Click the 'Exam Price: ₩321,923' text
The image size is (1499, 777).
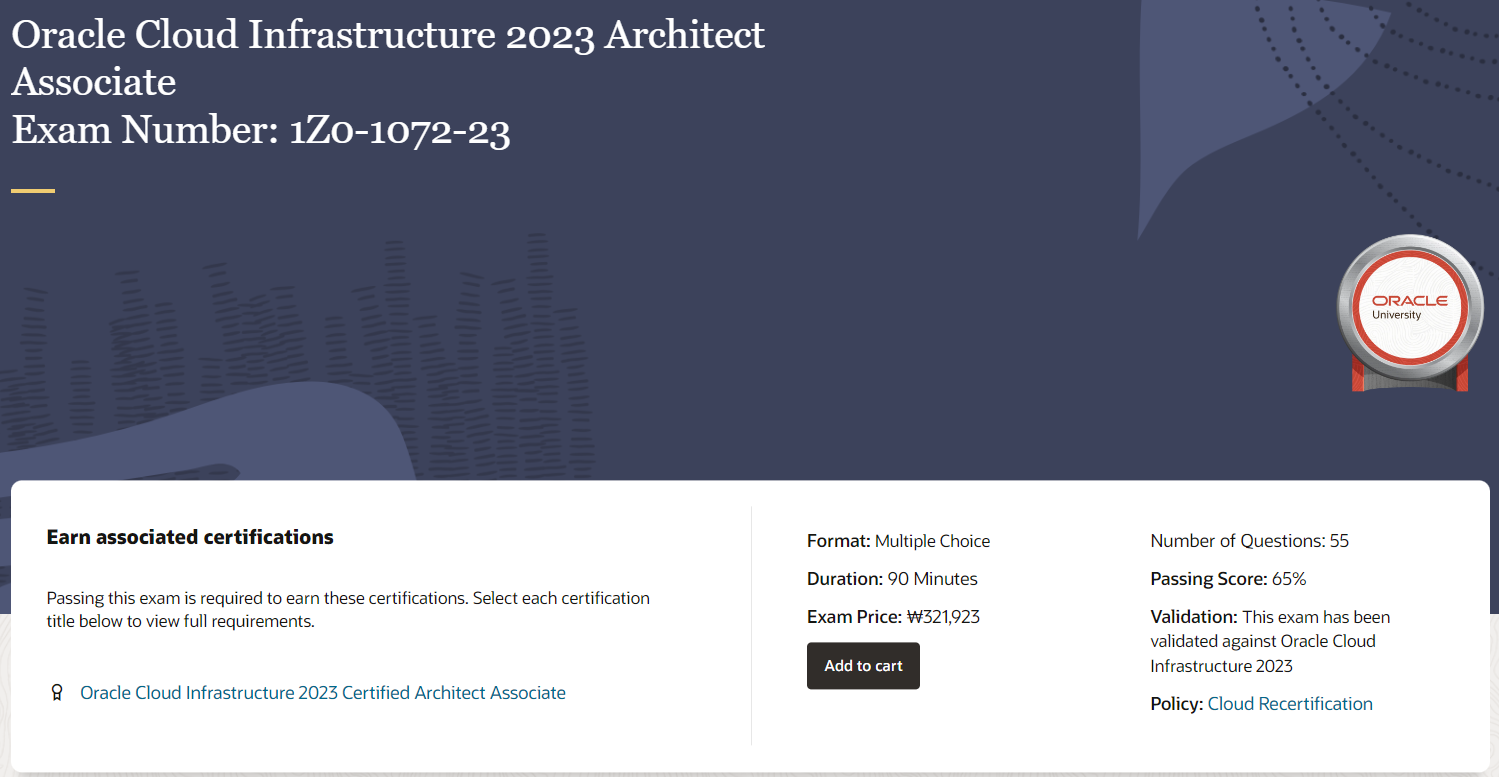[893, 617]
